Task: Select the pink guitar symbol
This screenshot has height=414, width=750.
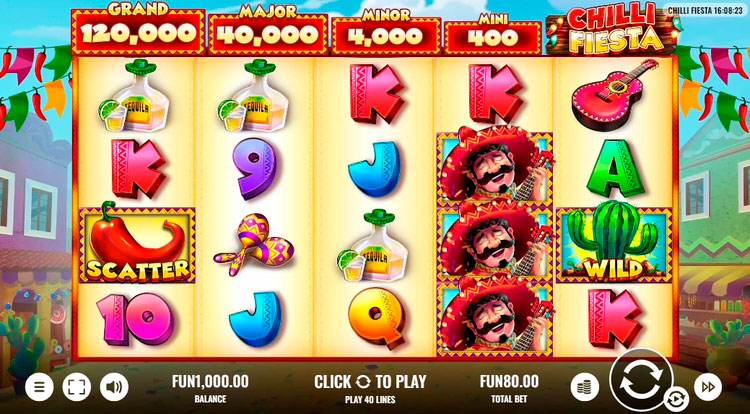Action: 612,94
